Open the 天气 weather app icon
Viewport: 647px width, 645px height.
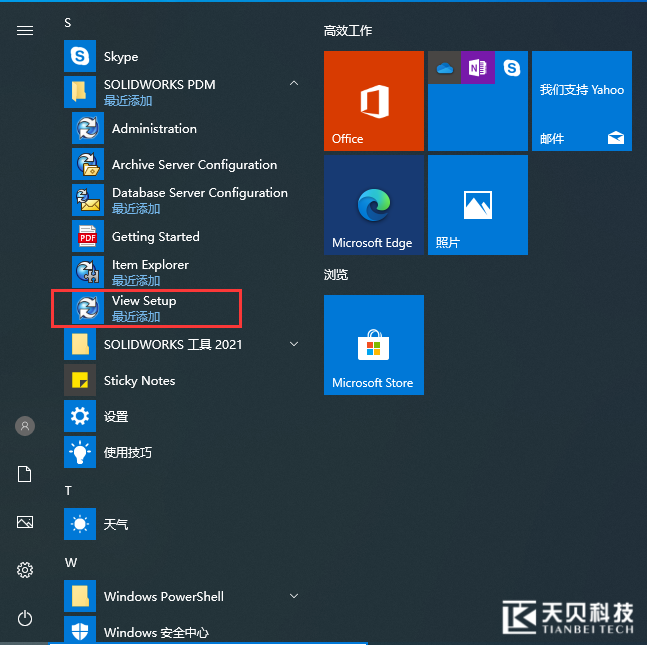point(80,524)
